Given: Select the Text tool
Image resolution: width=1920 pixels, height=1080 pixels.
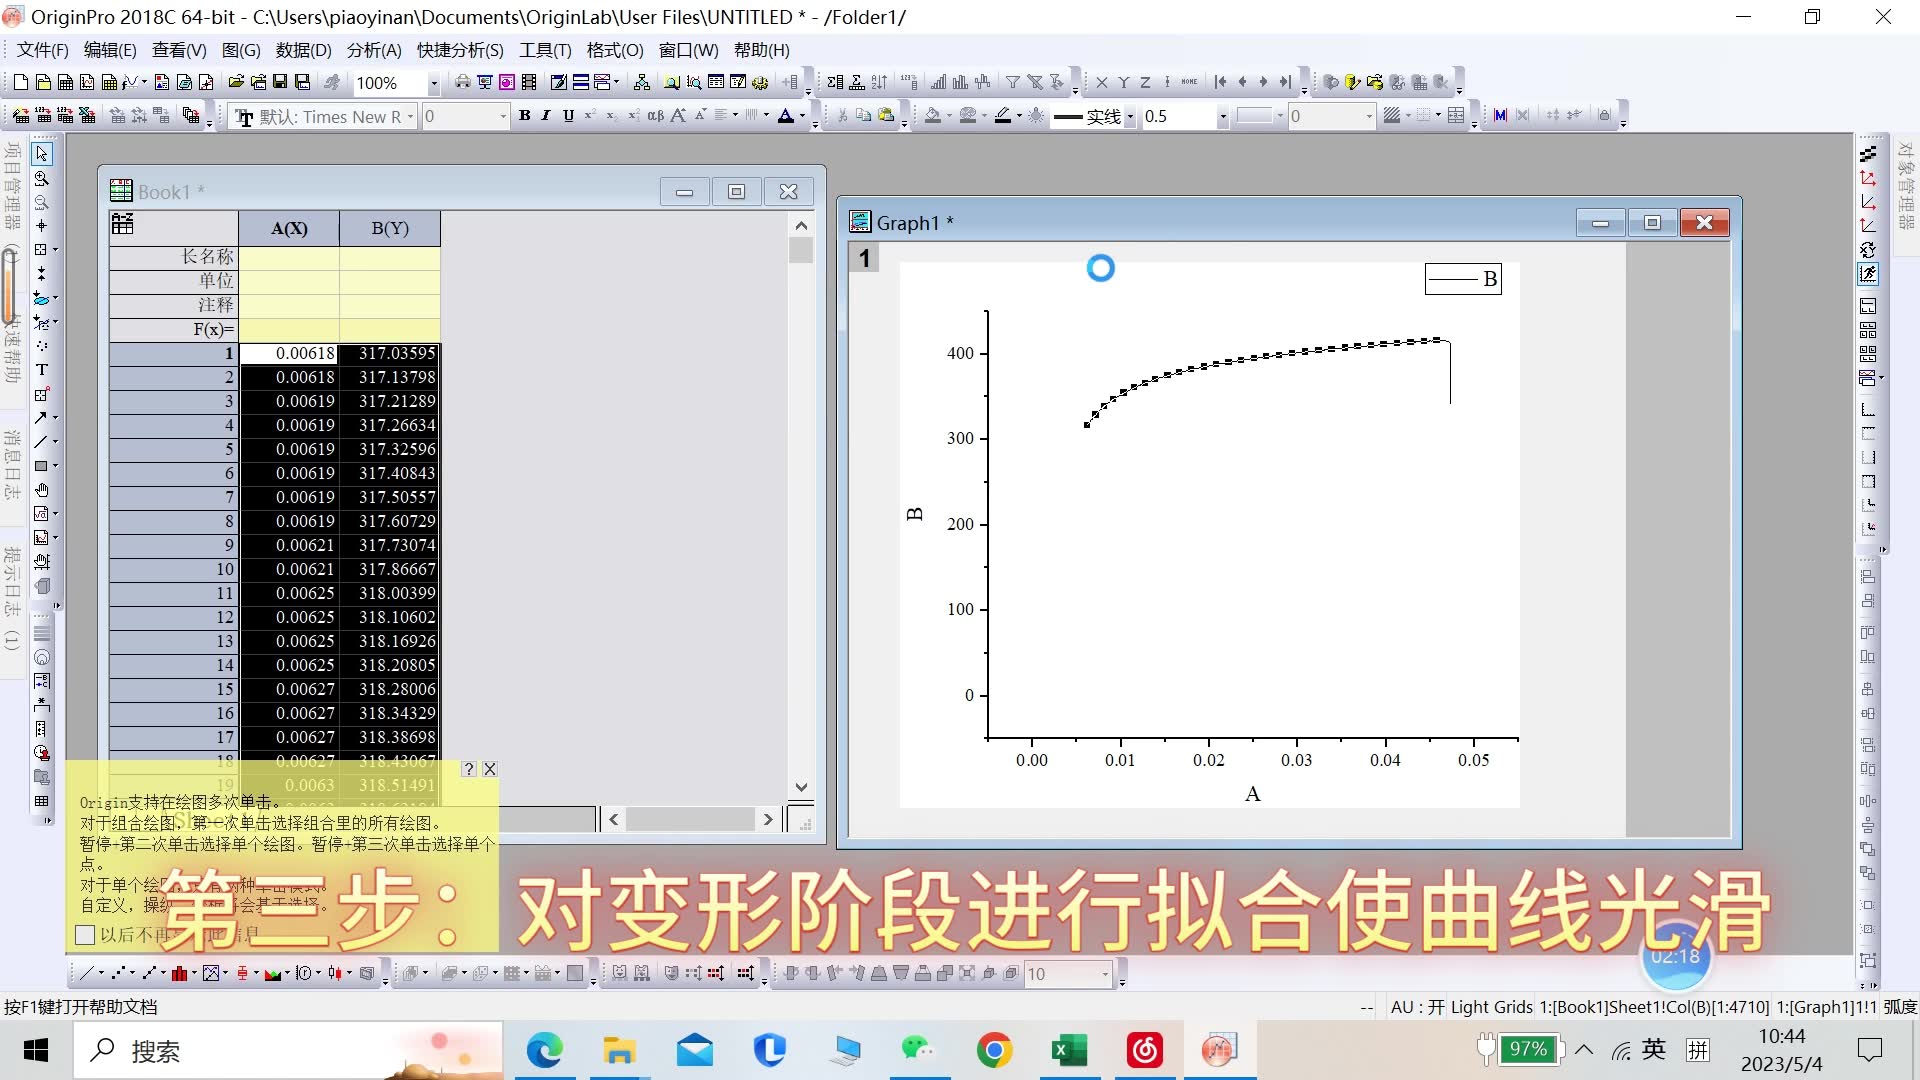Looking at the screenshot, I should pos(41,370).
